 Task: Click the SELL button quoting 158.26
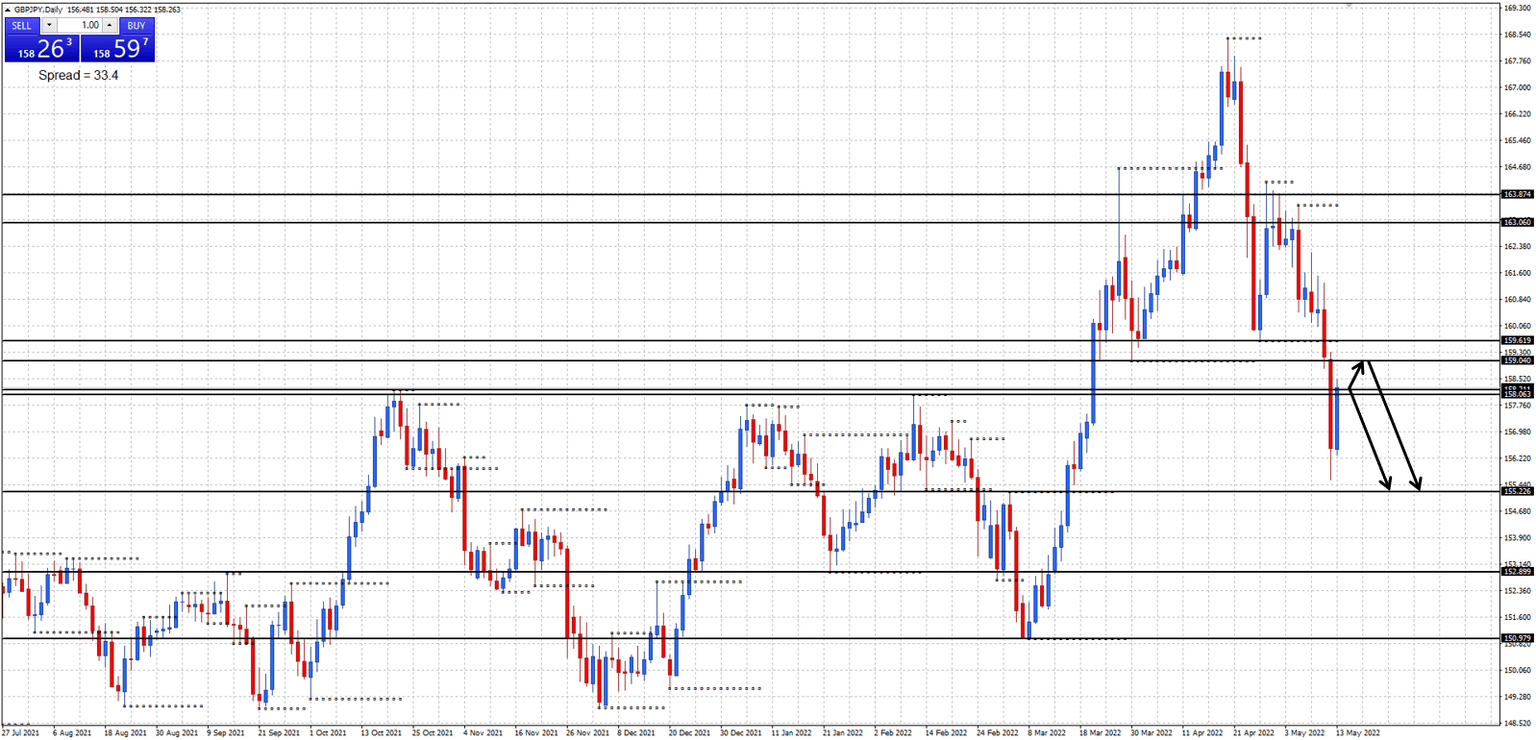coord(40,45)
